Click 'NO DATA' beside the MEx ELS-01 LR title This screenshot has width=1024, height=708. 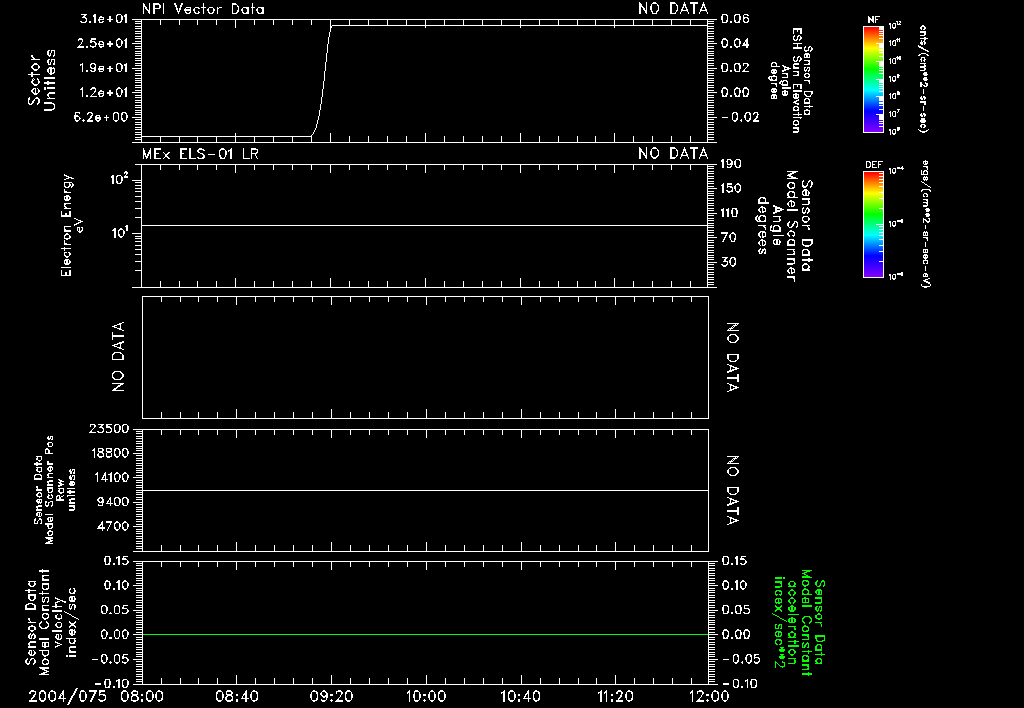[673, 153]
